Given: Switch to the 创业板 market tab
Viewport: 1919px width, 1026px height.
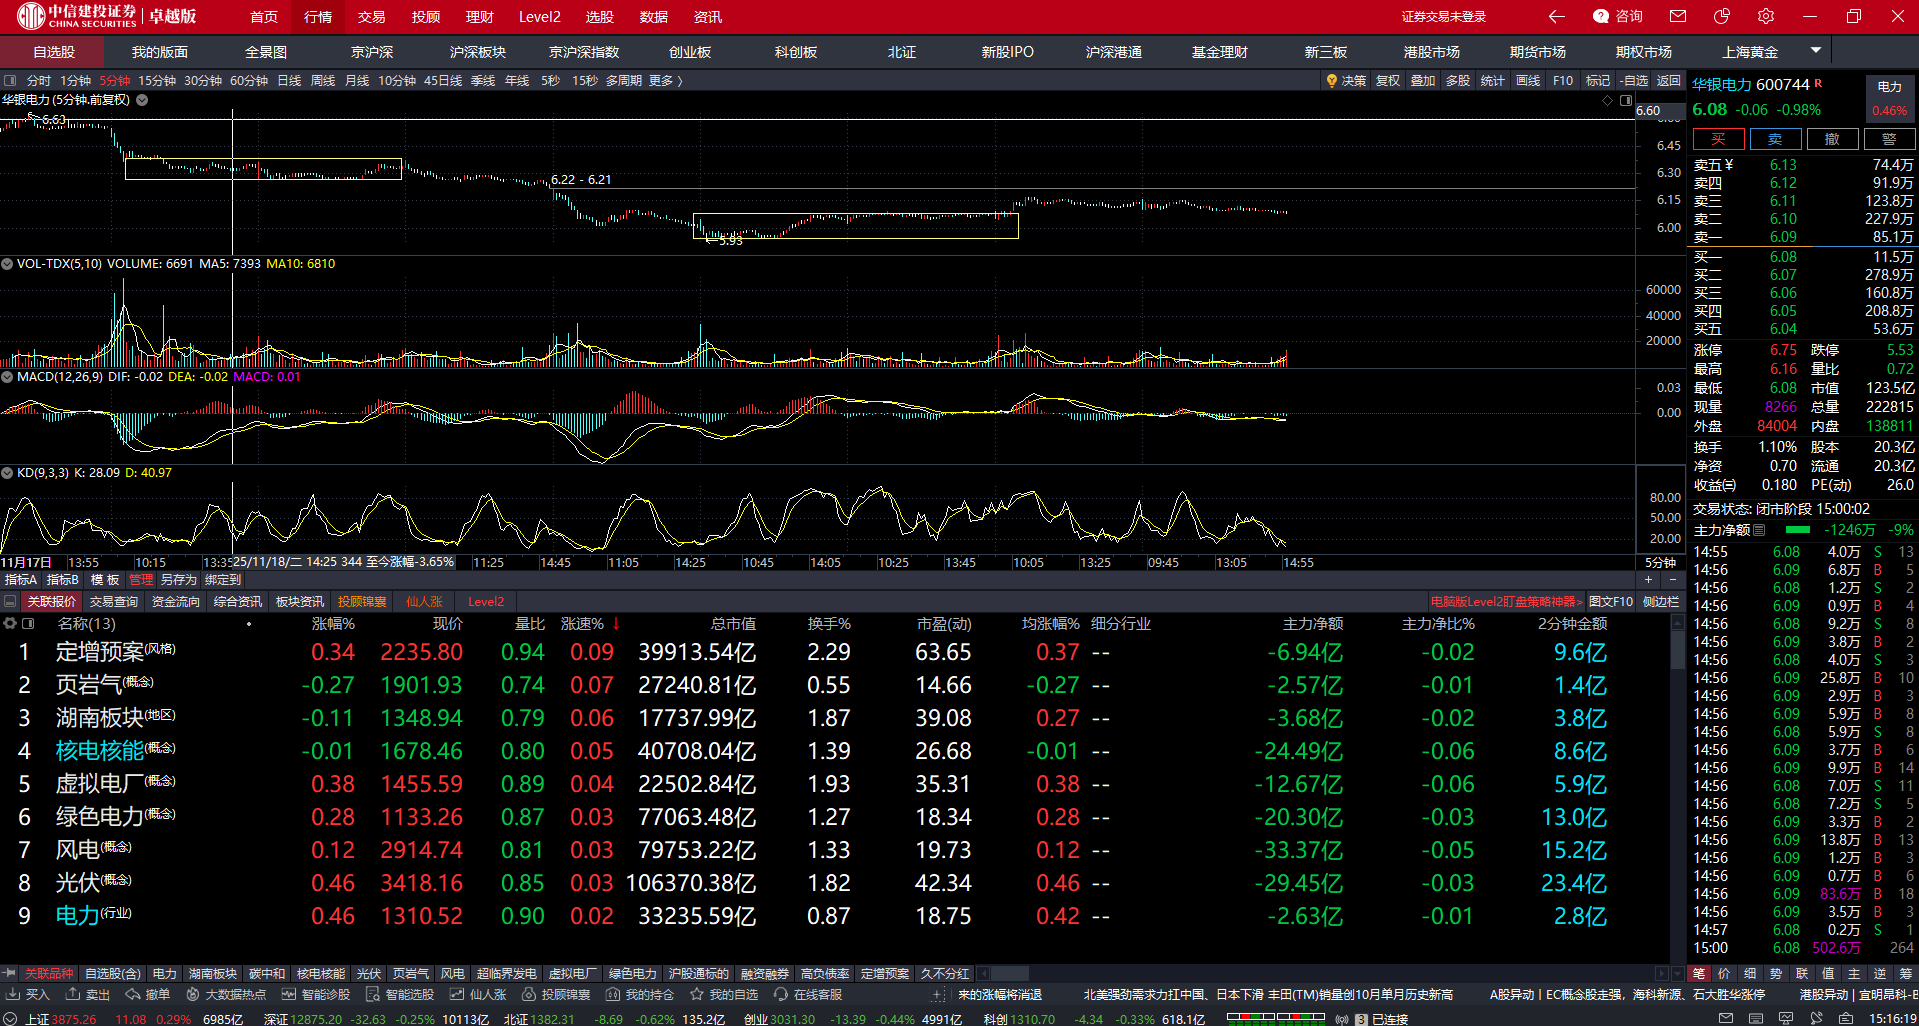Looking at the screenshot, I should 690,52.
